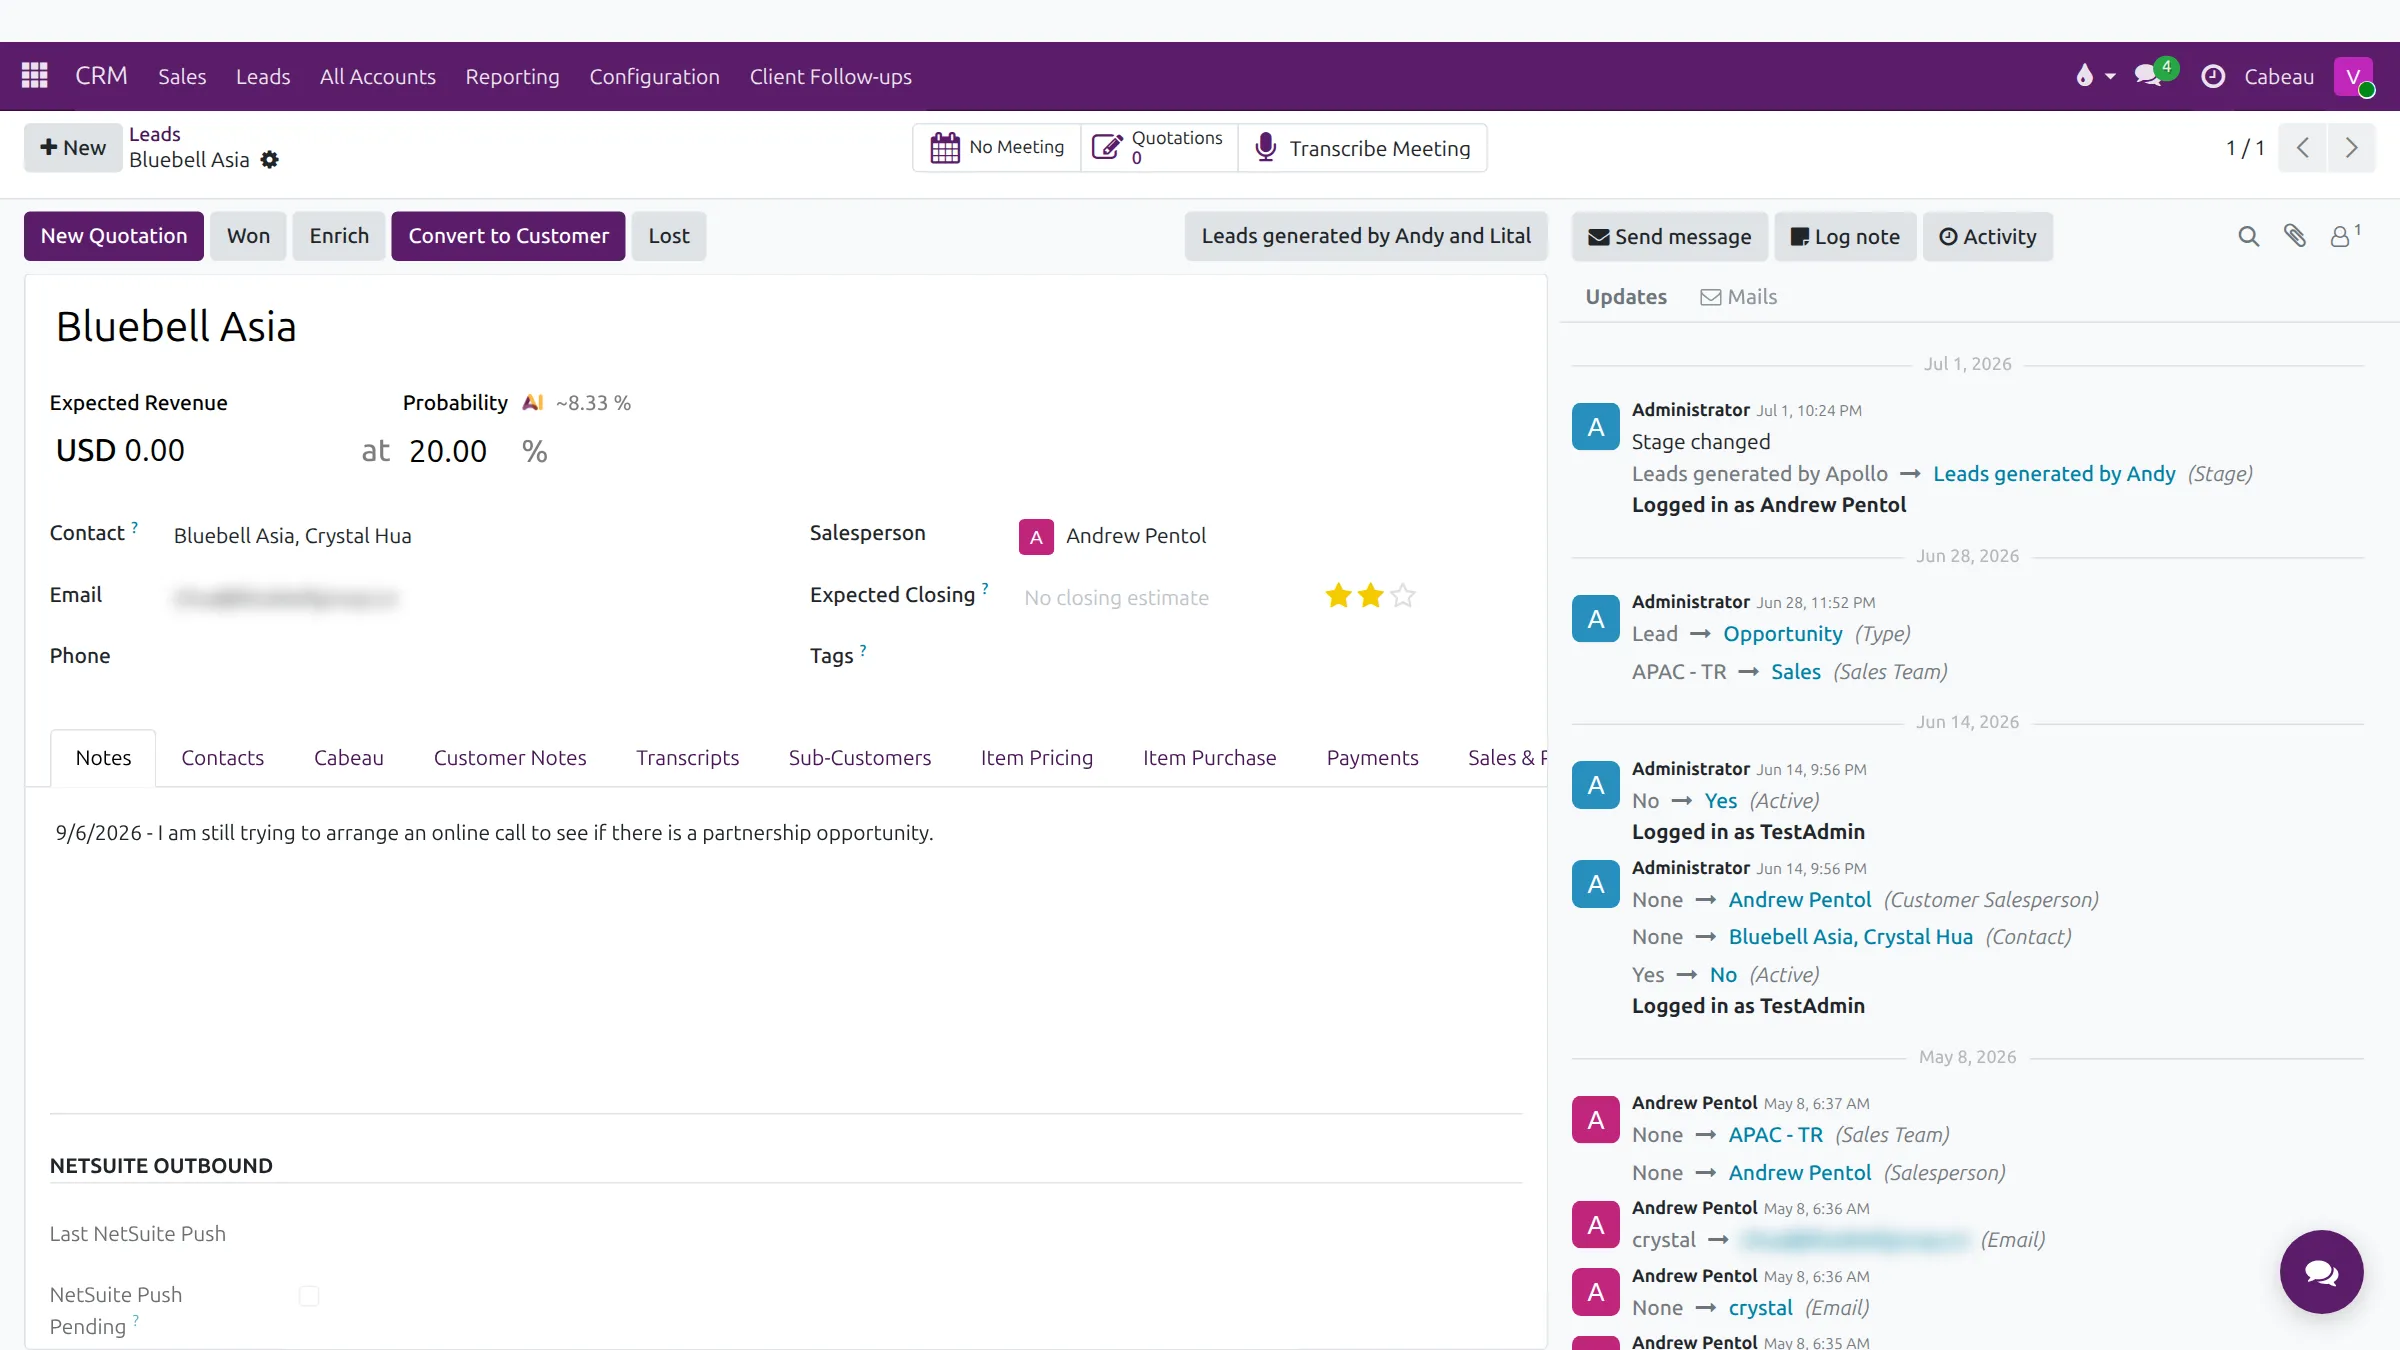Set priority to two stars
2400x1350 pixels.
1371,597
